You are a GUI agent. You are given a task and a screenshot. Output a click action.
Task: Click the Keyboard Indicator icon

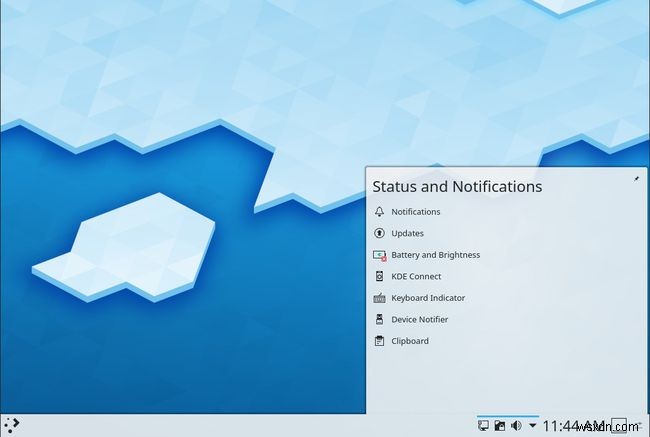[379, 298]
